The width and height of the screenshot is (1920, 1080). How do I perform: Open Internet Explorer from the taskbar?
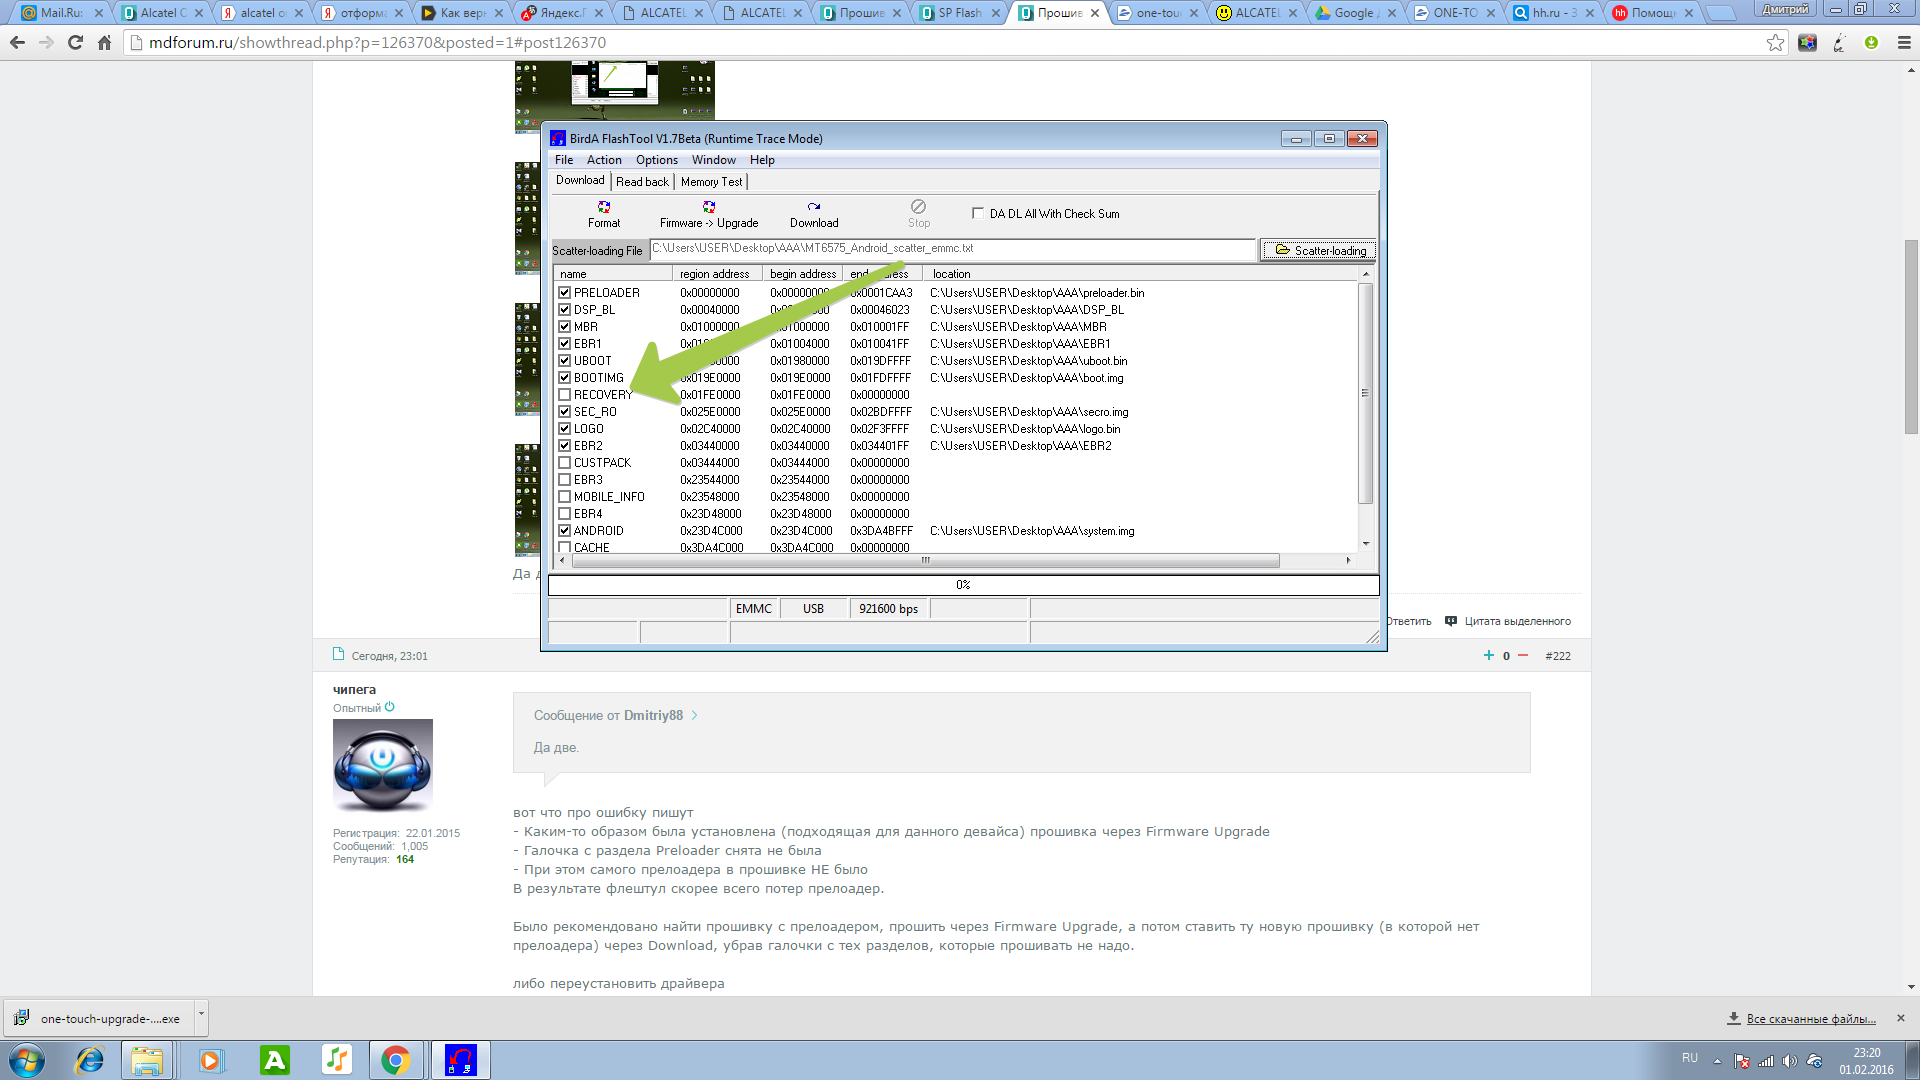[x=90, y=1060]
